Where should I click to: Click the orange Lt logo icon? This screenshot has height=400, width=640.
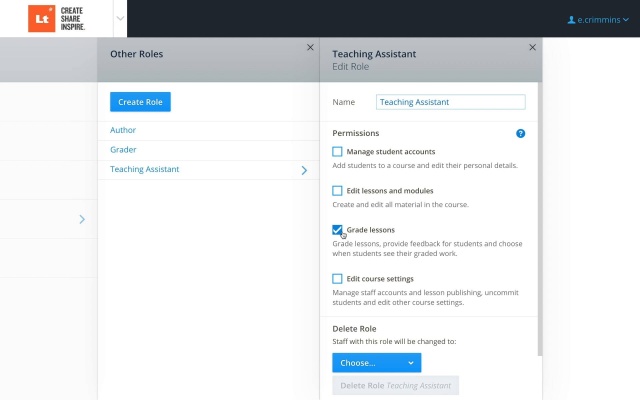click(41, 18)
